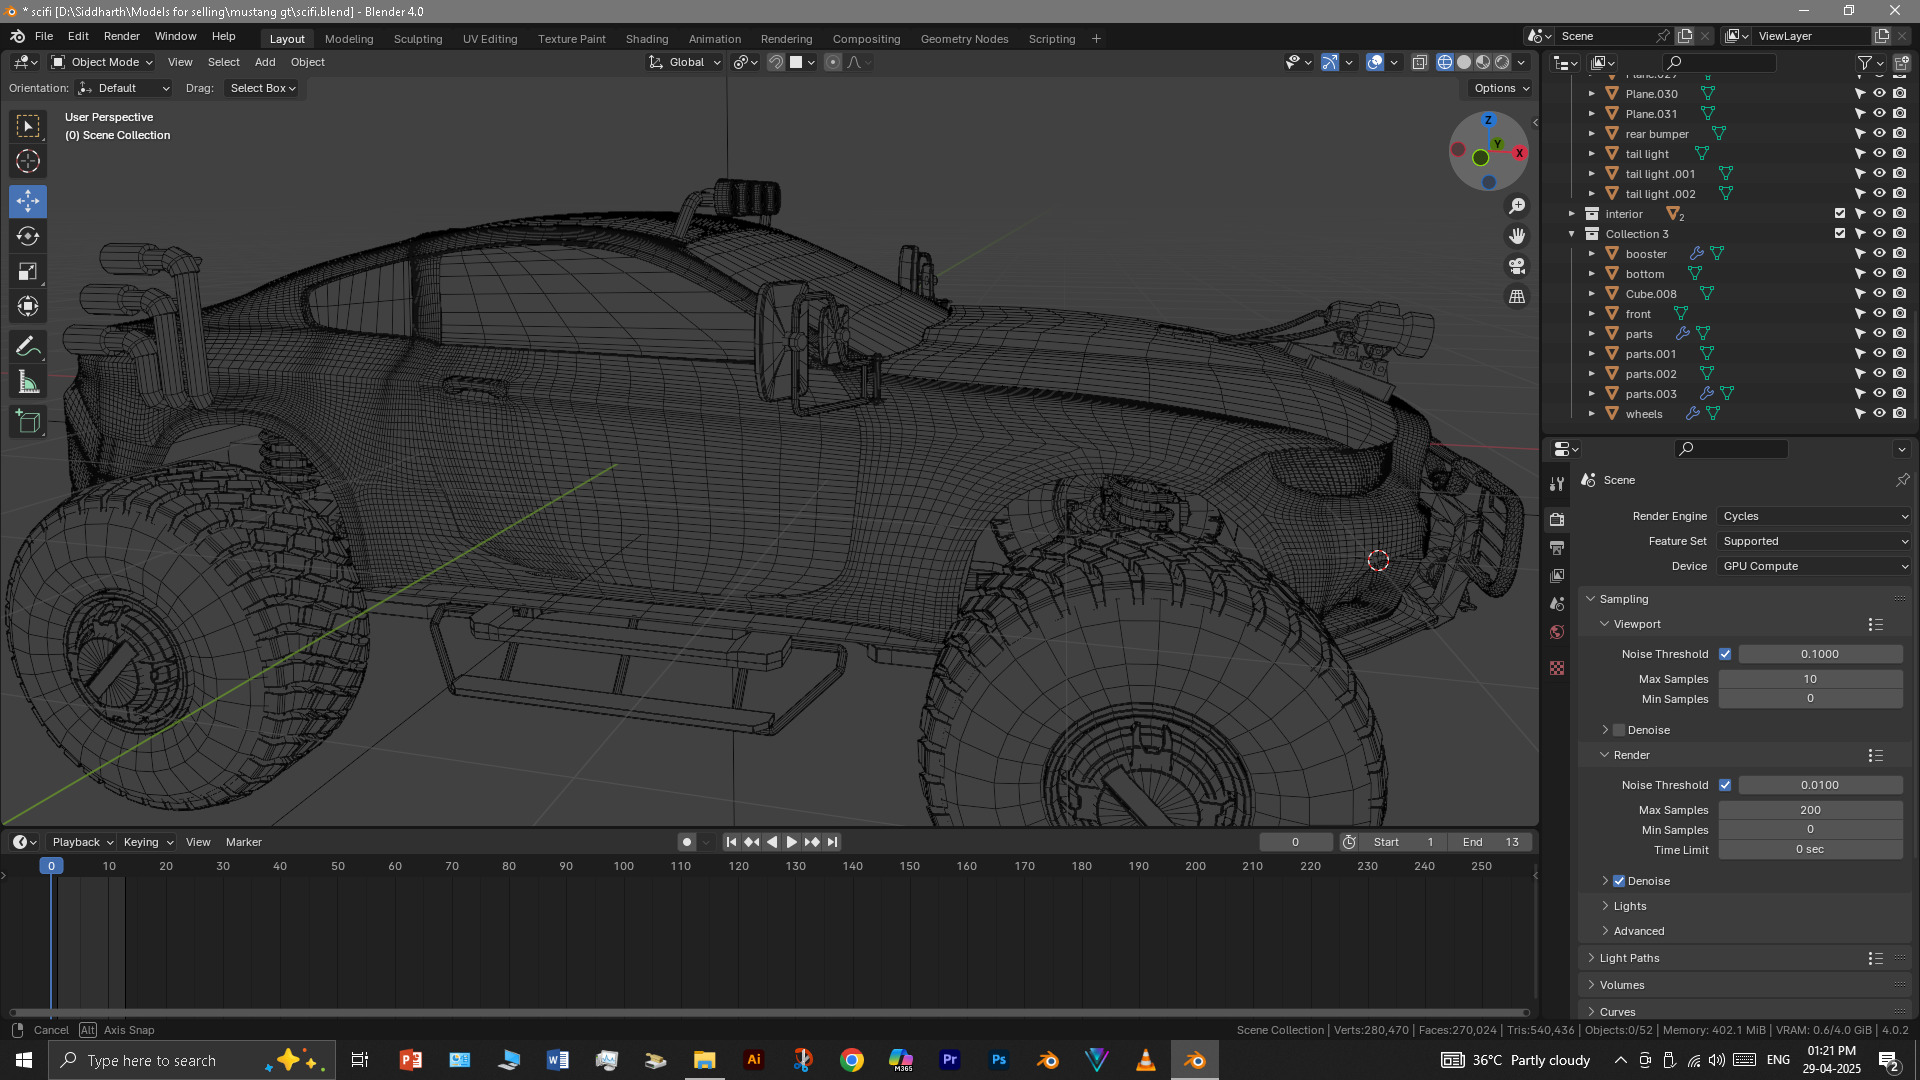Screen dimensions: 1920x1080
Task: Switch to the Modeling workspace tab
Action: pyautogui.click(x=349, y=39)
